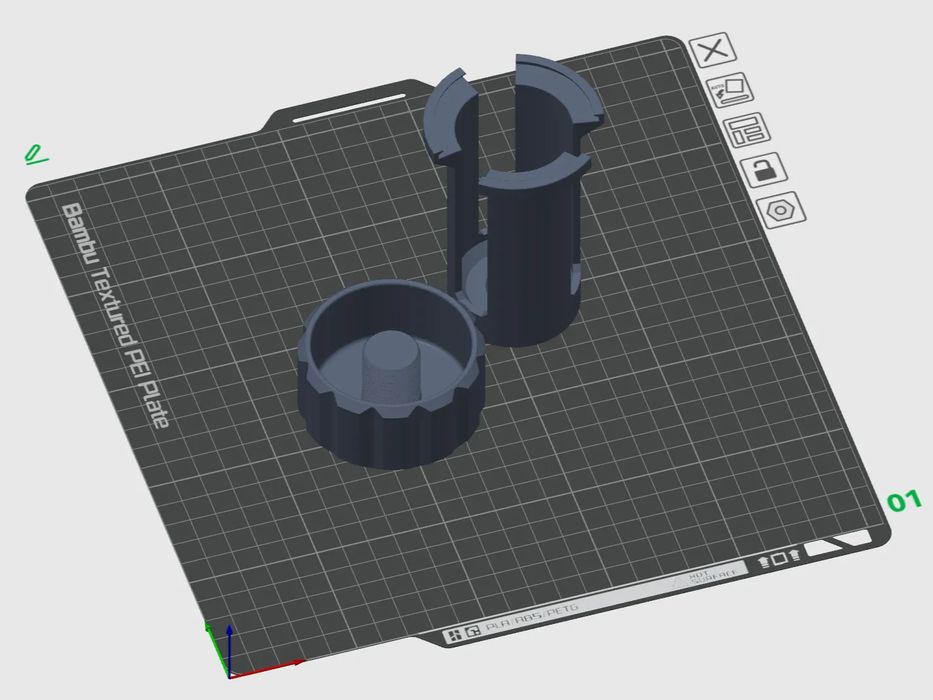The width and height of the screenshot is (933, 700).
Task: Click the auto orient icon on the plate
Action: tap(730, 90)
